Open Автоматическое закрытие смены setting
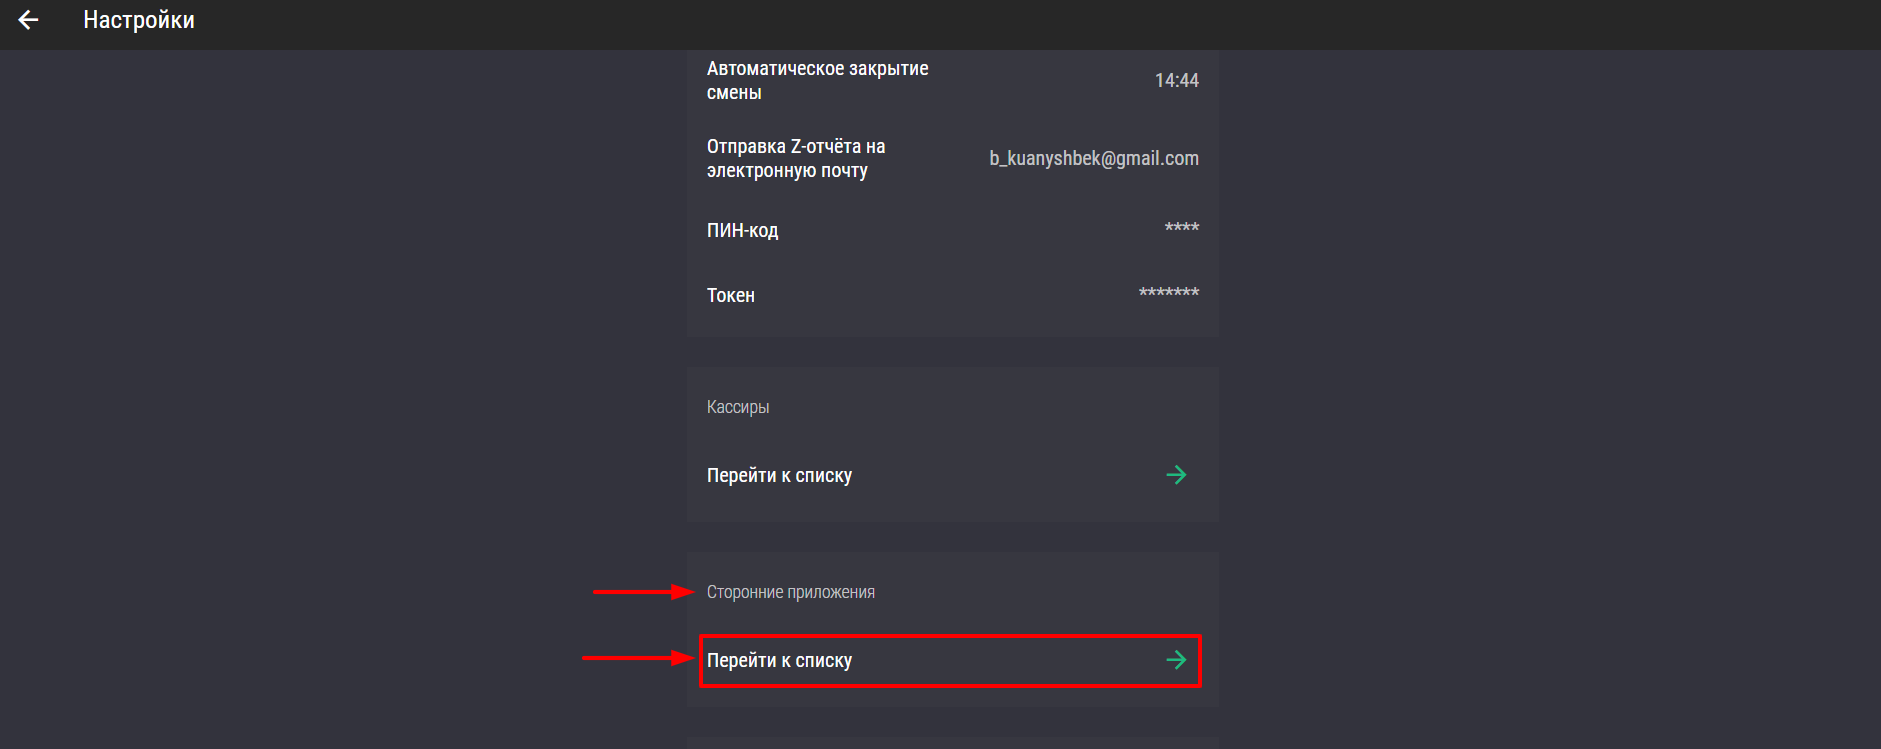The image size is (1881, 749). [x=952, y=80]
